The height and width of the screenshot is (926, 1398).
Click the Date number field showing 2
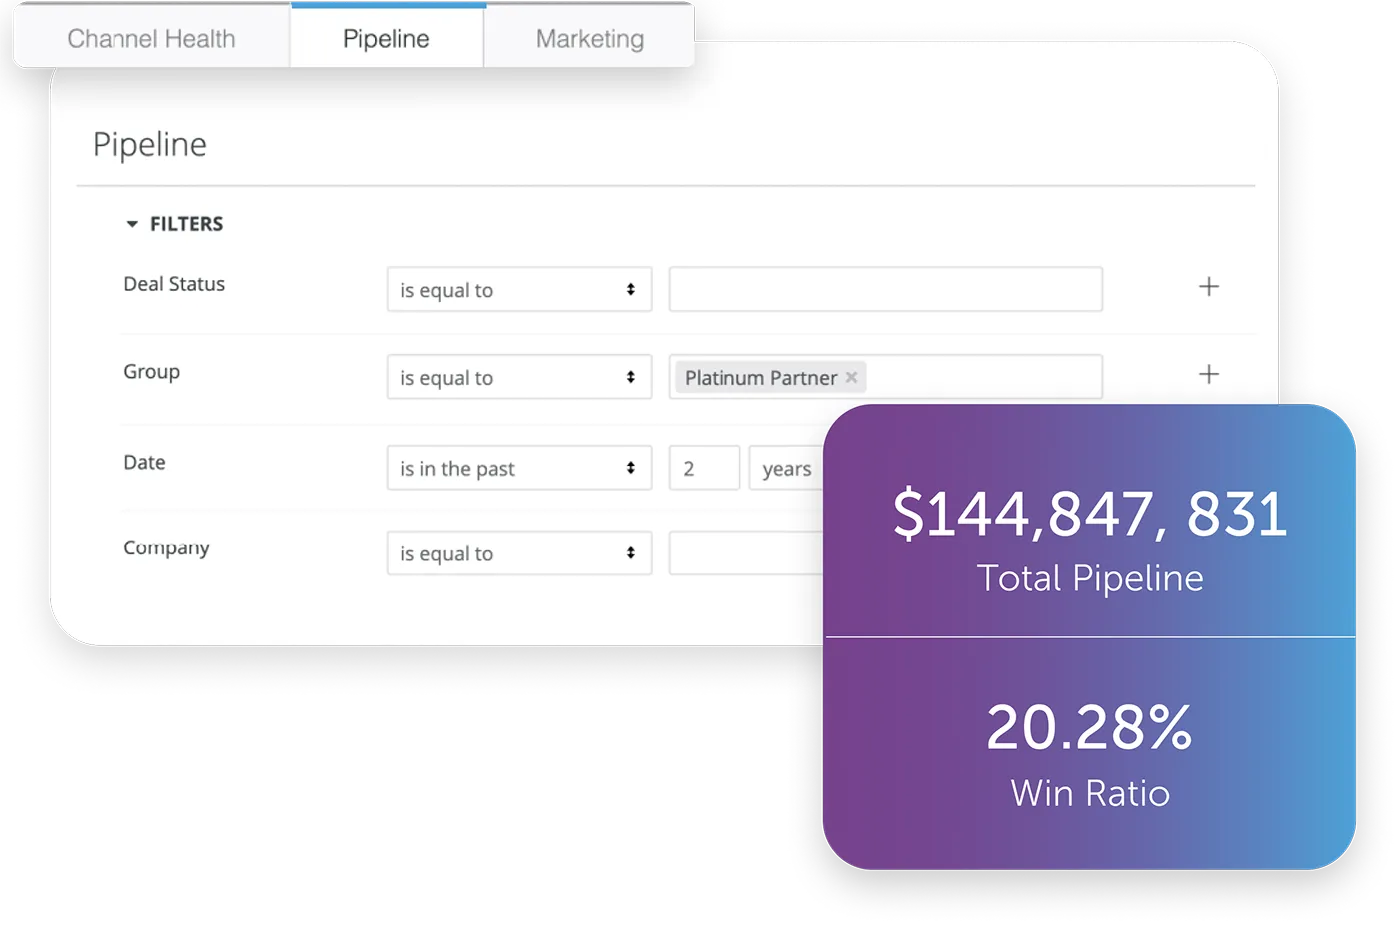click(704, 469)
